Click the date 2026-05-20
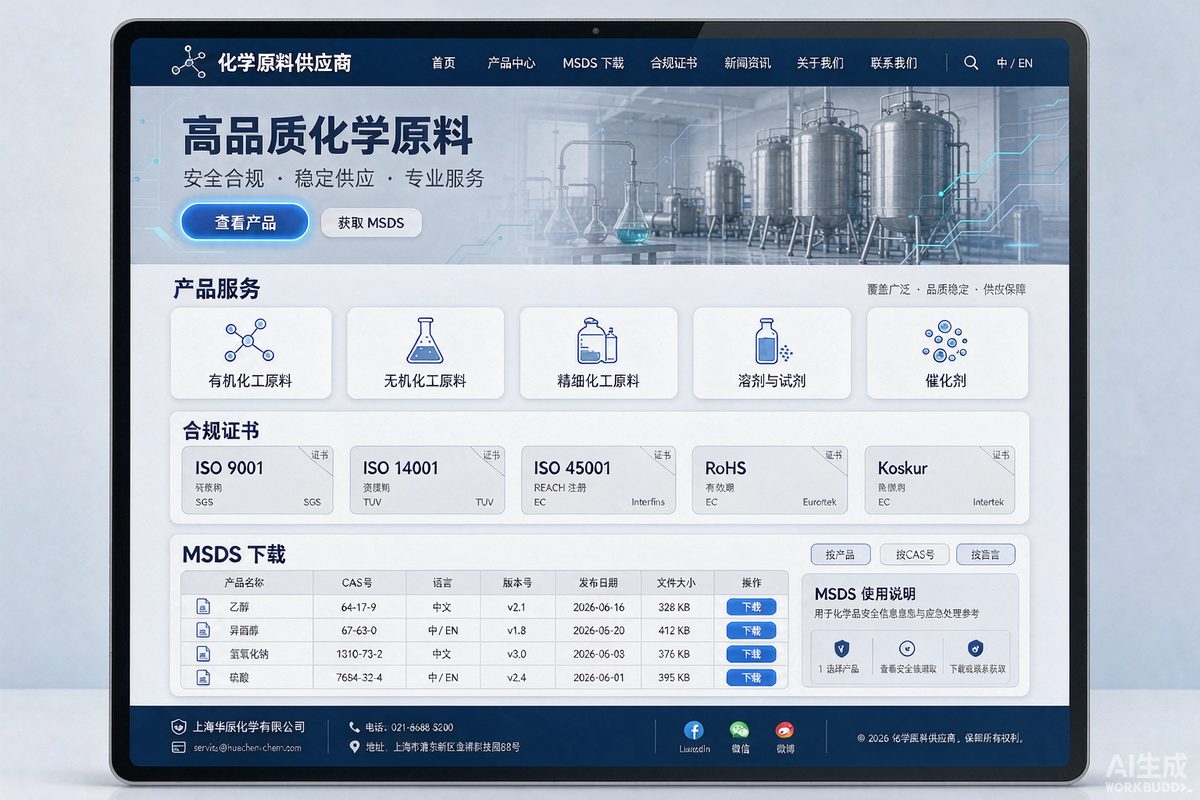1200x800 pixels. point(599,631)
